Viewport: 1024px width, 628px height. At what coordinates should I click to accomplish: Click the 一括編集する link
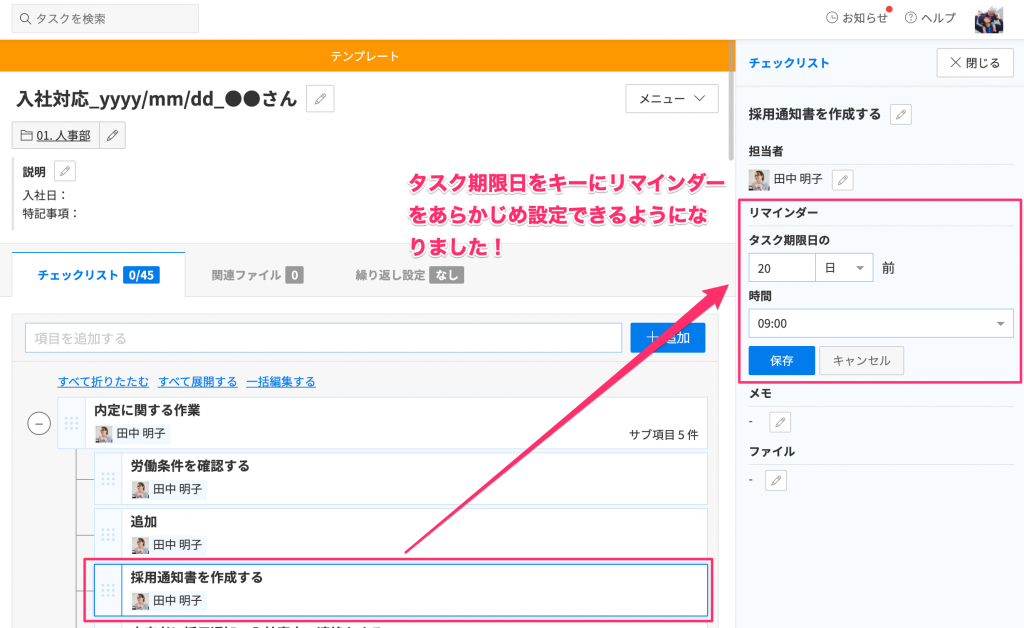281,381
